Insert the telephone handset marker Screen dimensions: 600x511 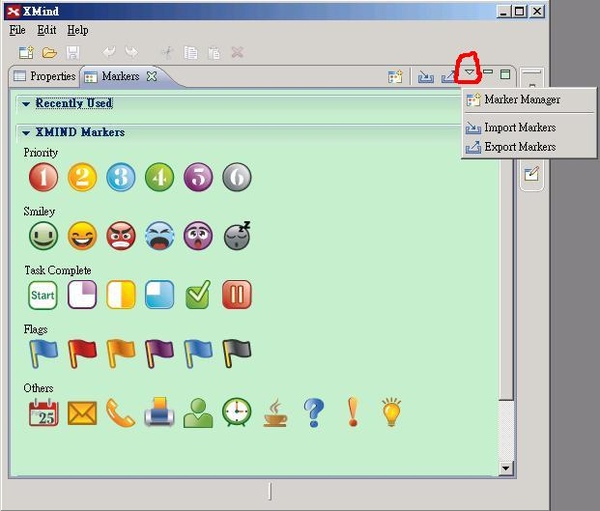(x=121, y=412)
